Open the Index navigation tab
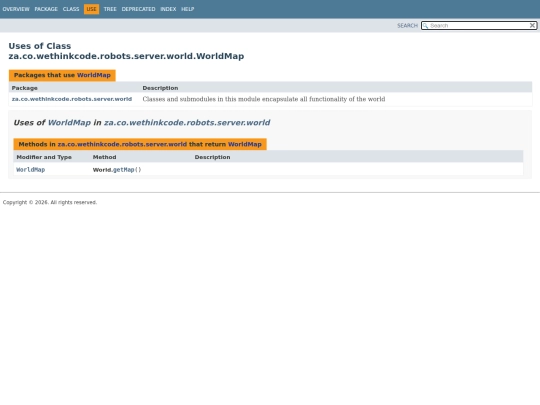Image resolution: width=540 pixels, height=405 pixels. tap(168, 9)
